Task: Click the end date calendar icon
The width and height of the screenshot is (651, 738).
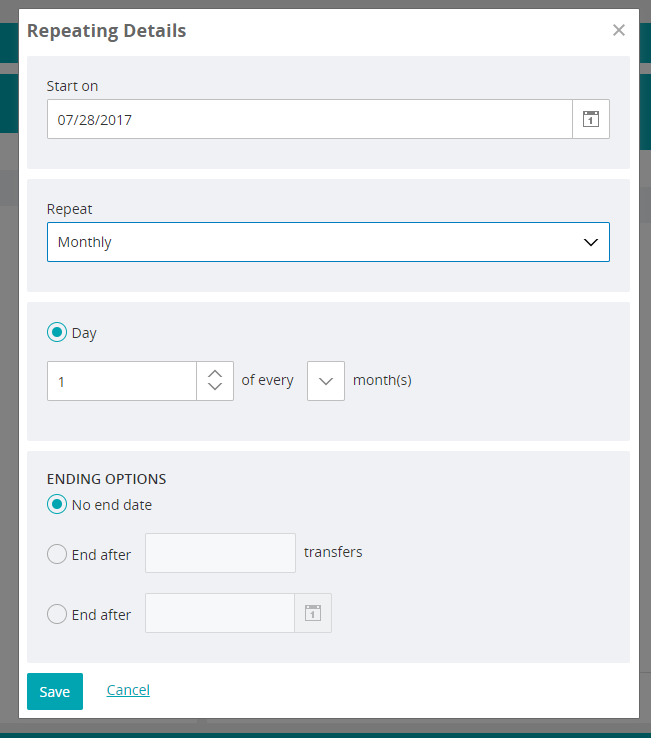Action: coord(312,613)
